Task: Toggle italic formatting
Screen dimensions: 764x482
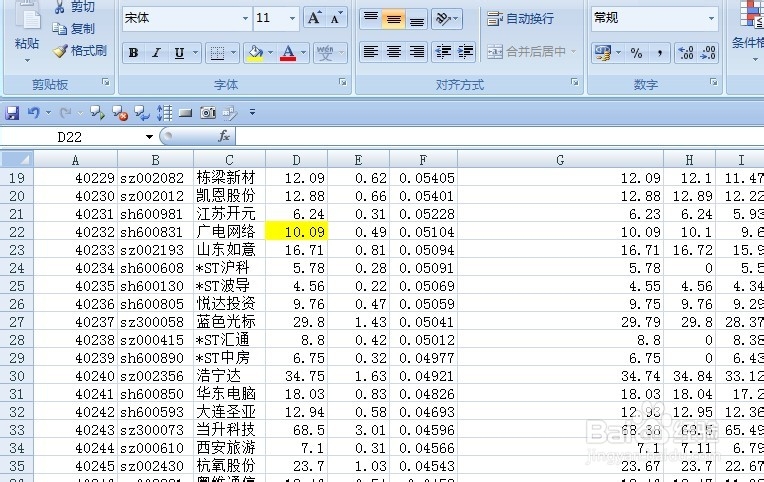Action: 156,53
